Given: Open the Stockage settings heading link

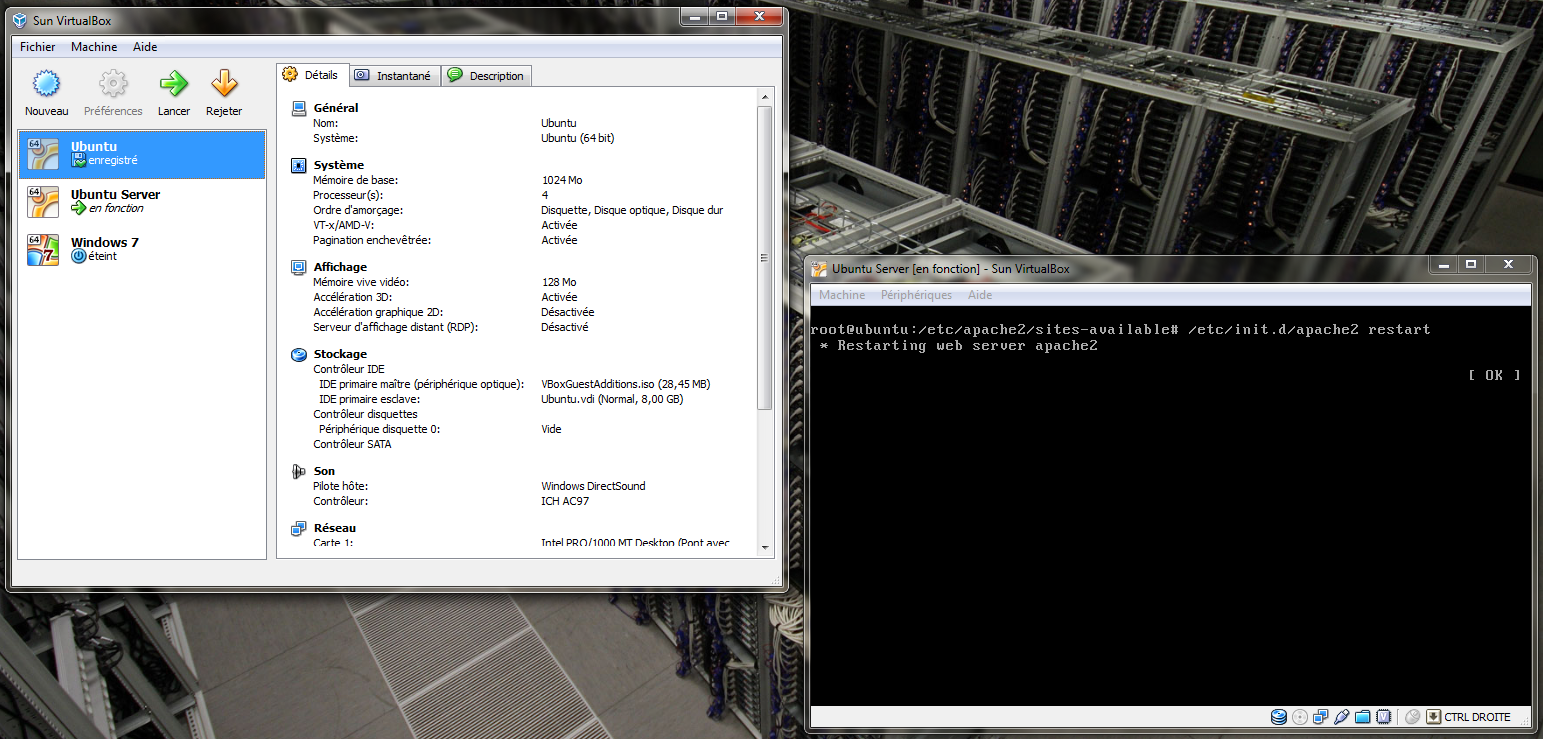Looking at the screenshot, I should pos(340,354).
